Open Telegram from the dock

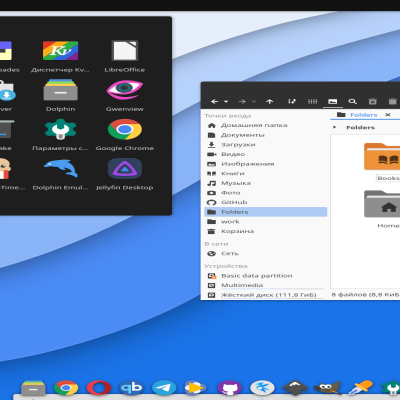click(164, 388)
